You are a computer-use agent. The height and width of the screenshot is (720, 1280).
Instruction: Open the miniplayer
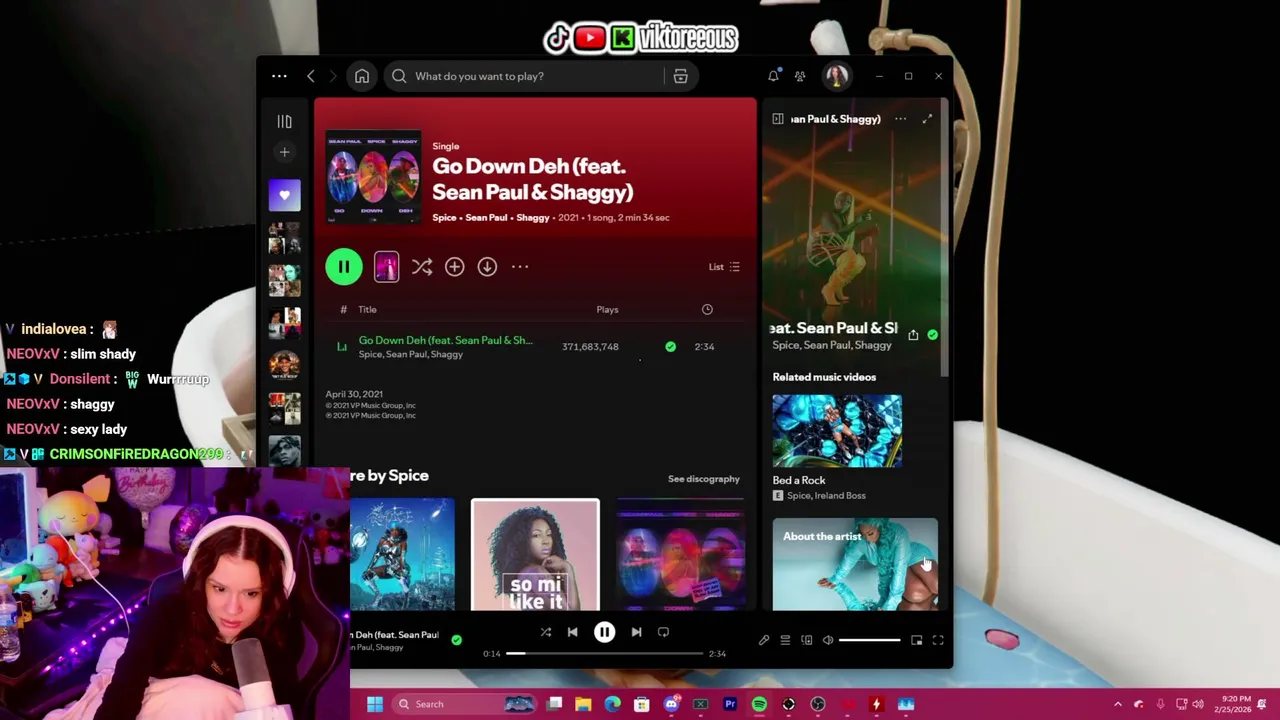tap(916, 640)
